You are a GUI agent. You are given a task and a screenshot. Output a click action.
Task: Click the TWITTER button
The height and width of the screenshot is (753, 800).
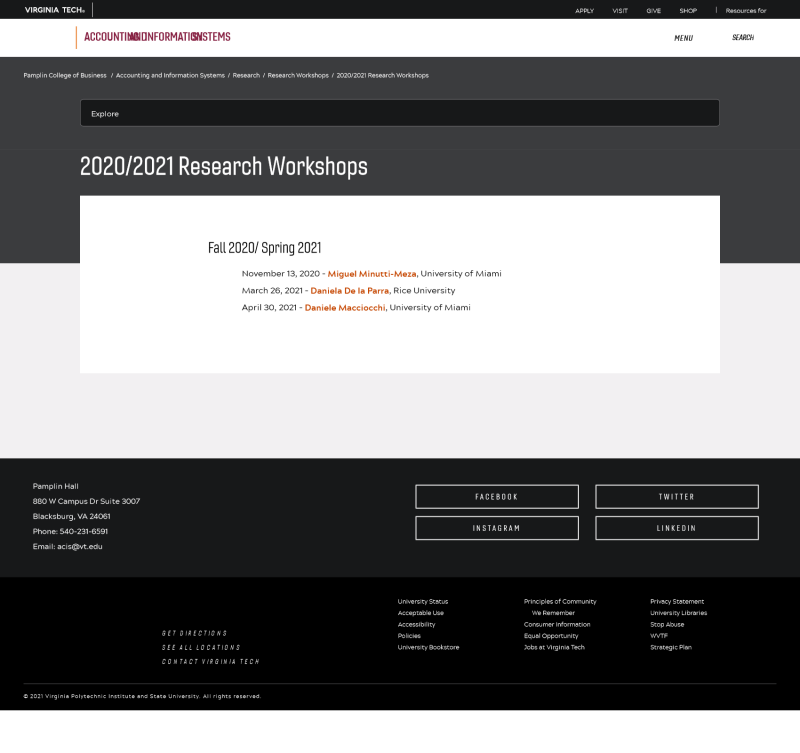coord(677,497)
